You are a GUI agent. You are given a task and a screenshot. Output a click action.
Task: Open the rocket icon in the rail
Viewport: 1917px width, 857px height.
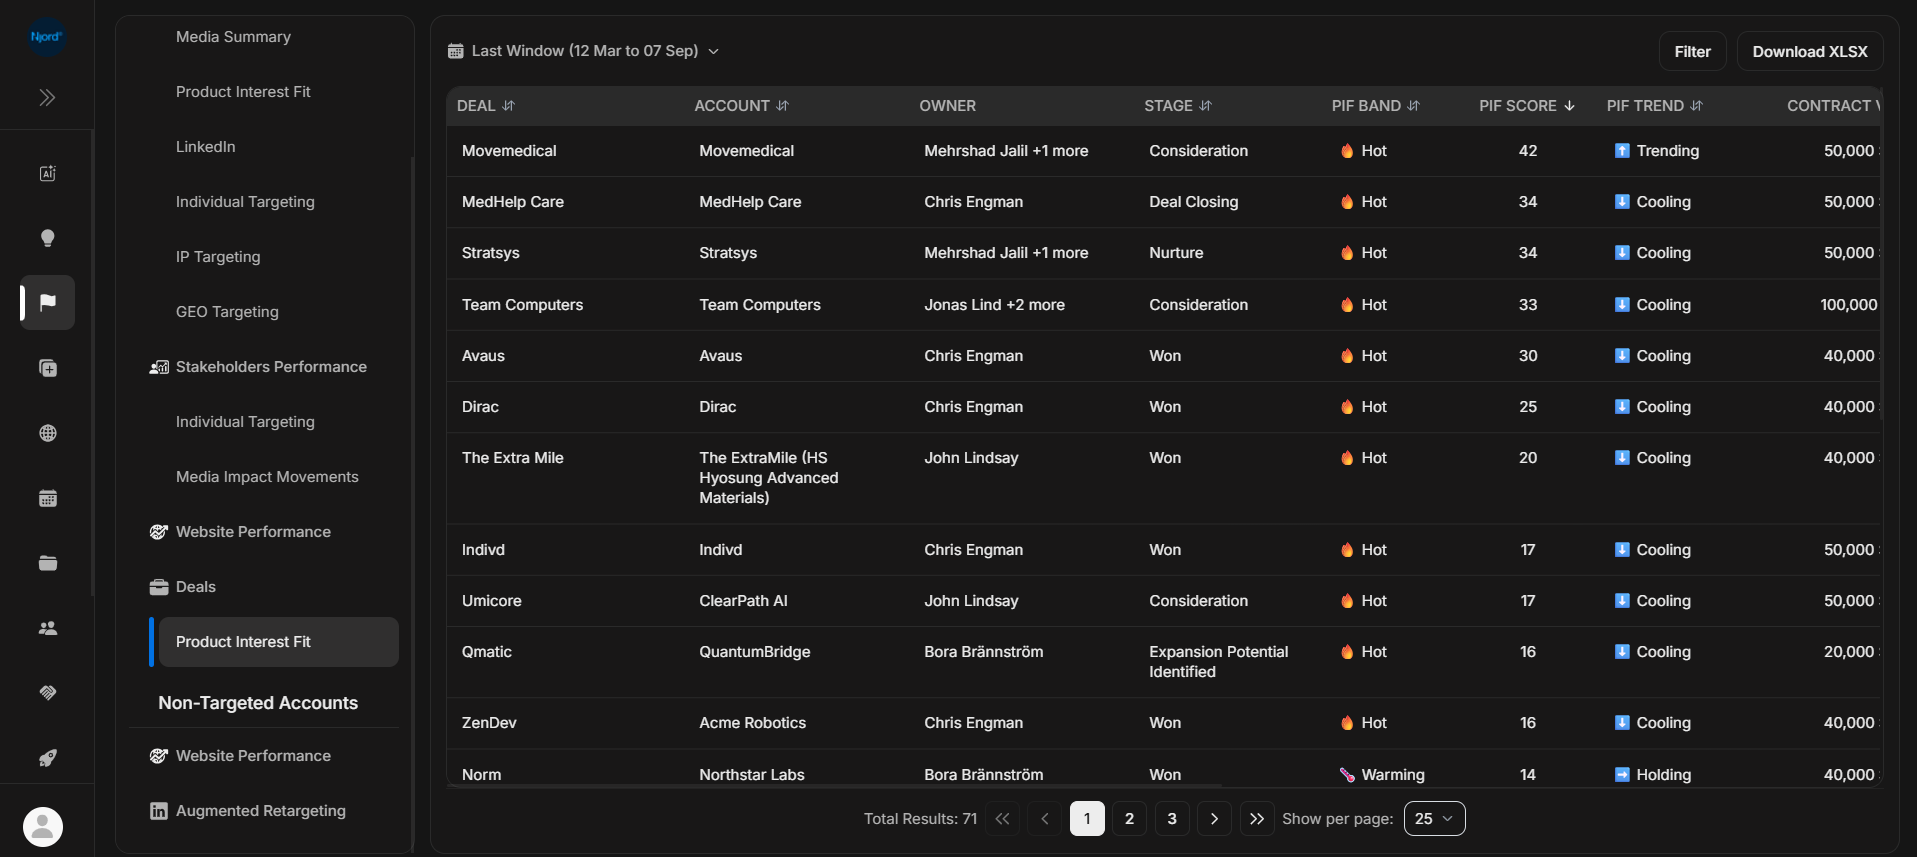point(47,758)
